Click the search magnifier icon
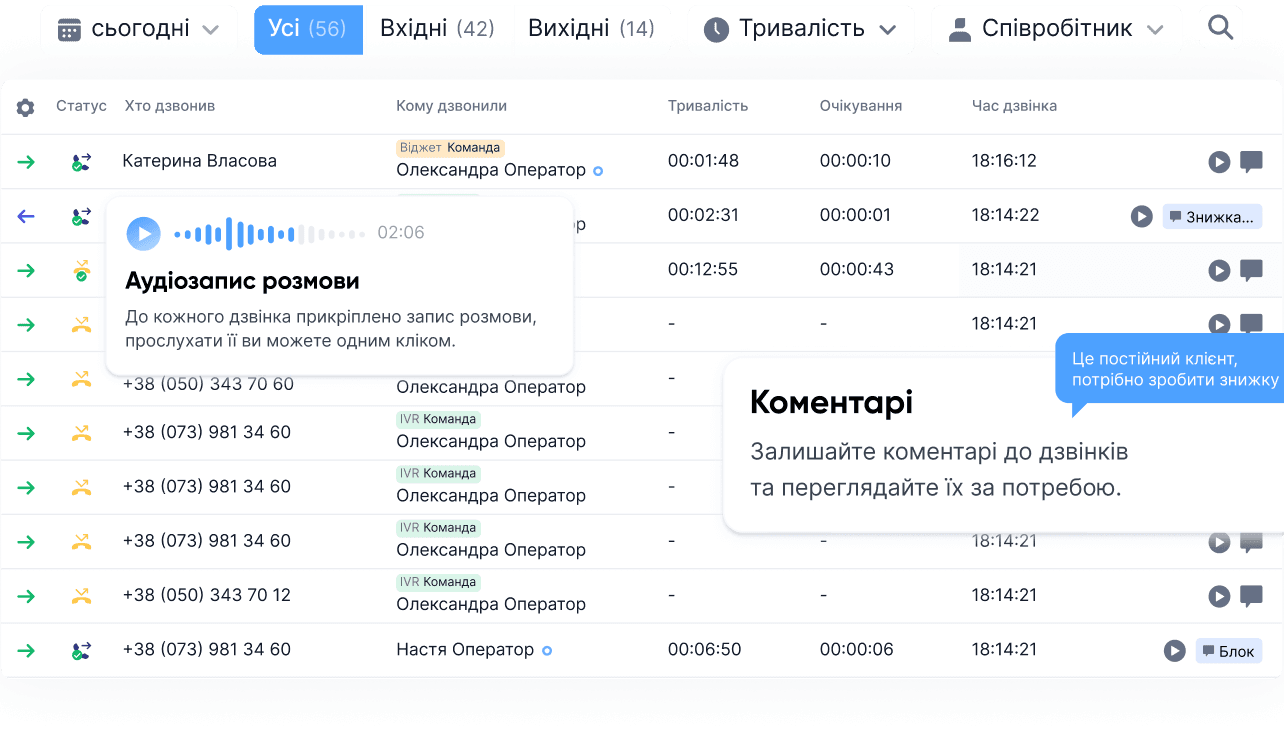The width and height of the screenshot is (1284, 741). pyautogui.click(x=1220, y=28)
